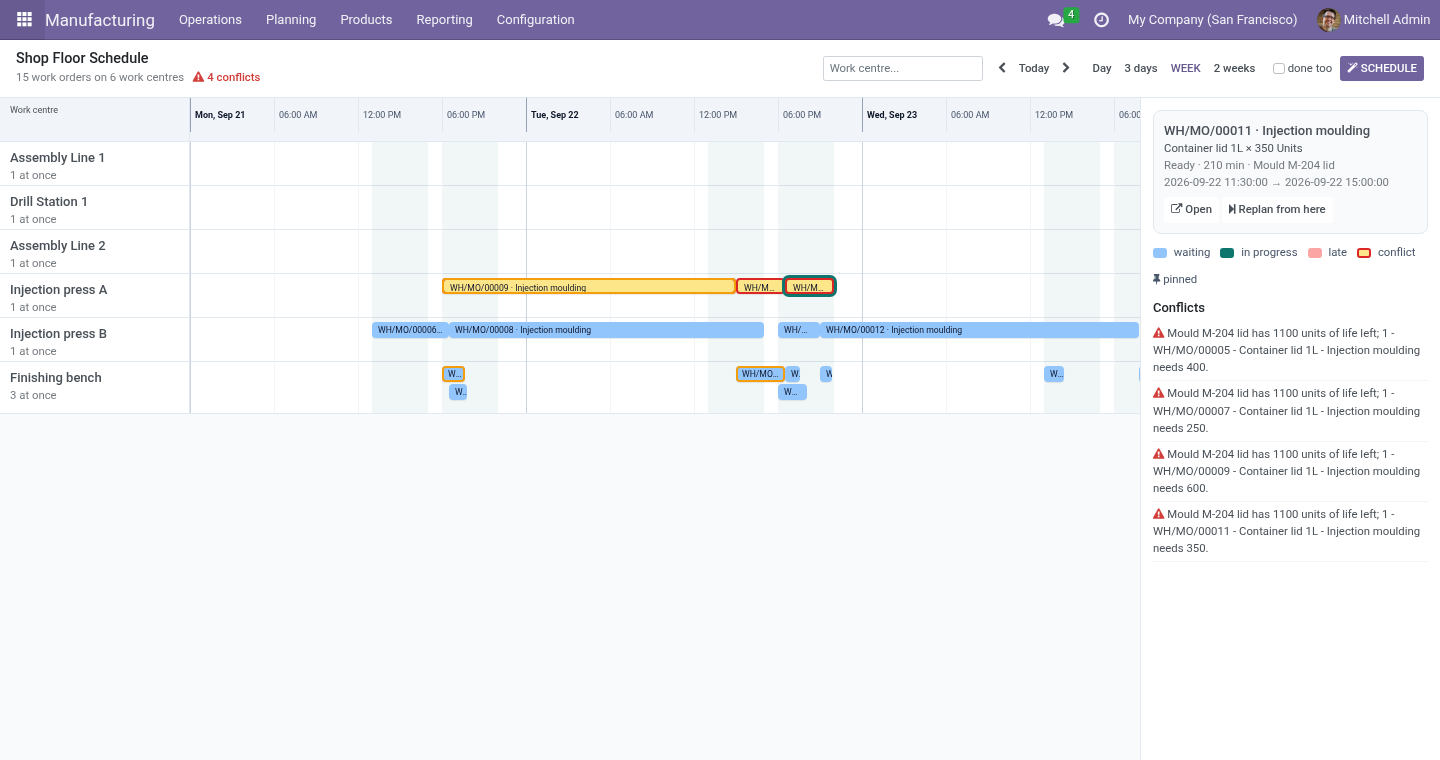
Task: Click the Injection press B row label
Action: pyautogui.click(x=58, y=334)
